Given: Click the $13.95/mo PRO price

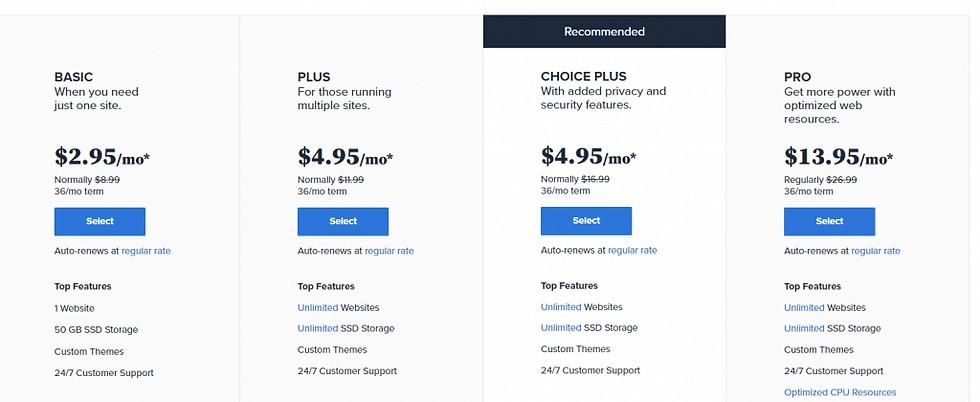Looking at the screenshot, I should 839,156.
